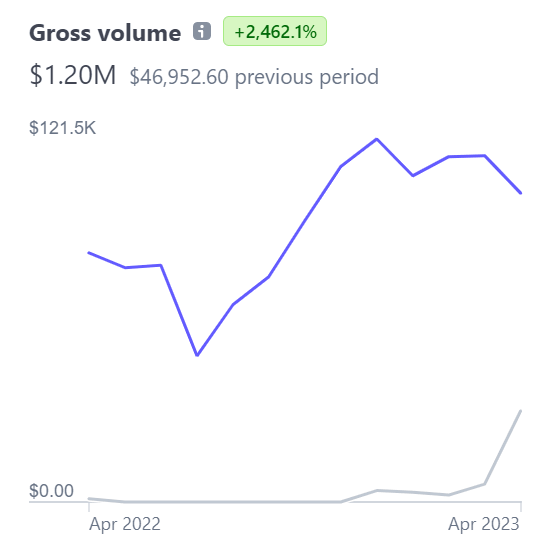Click the Apr 2023 axis label
Viewport: 559px width, 546px height.
point(484,524)
